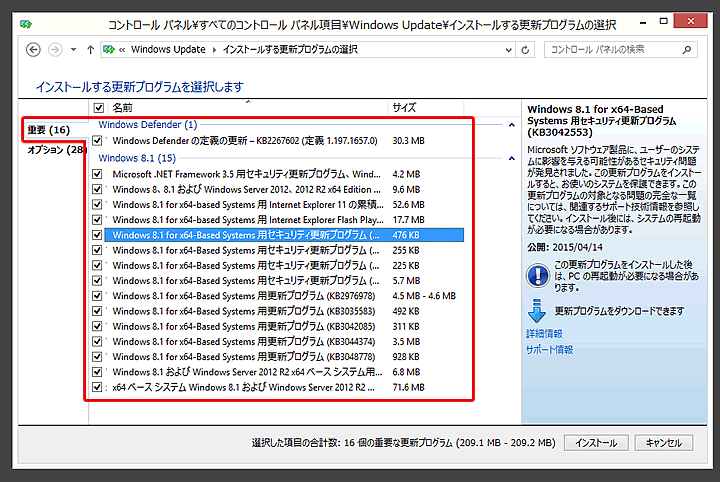Uncheck the KB3035583 update checkbox

click(97, 311)
